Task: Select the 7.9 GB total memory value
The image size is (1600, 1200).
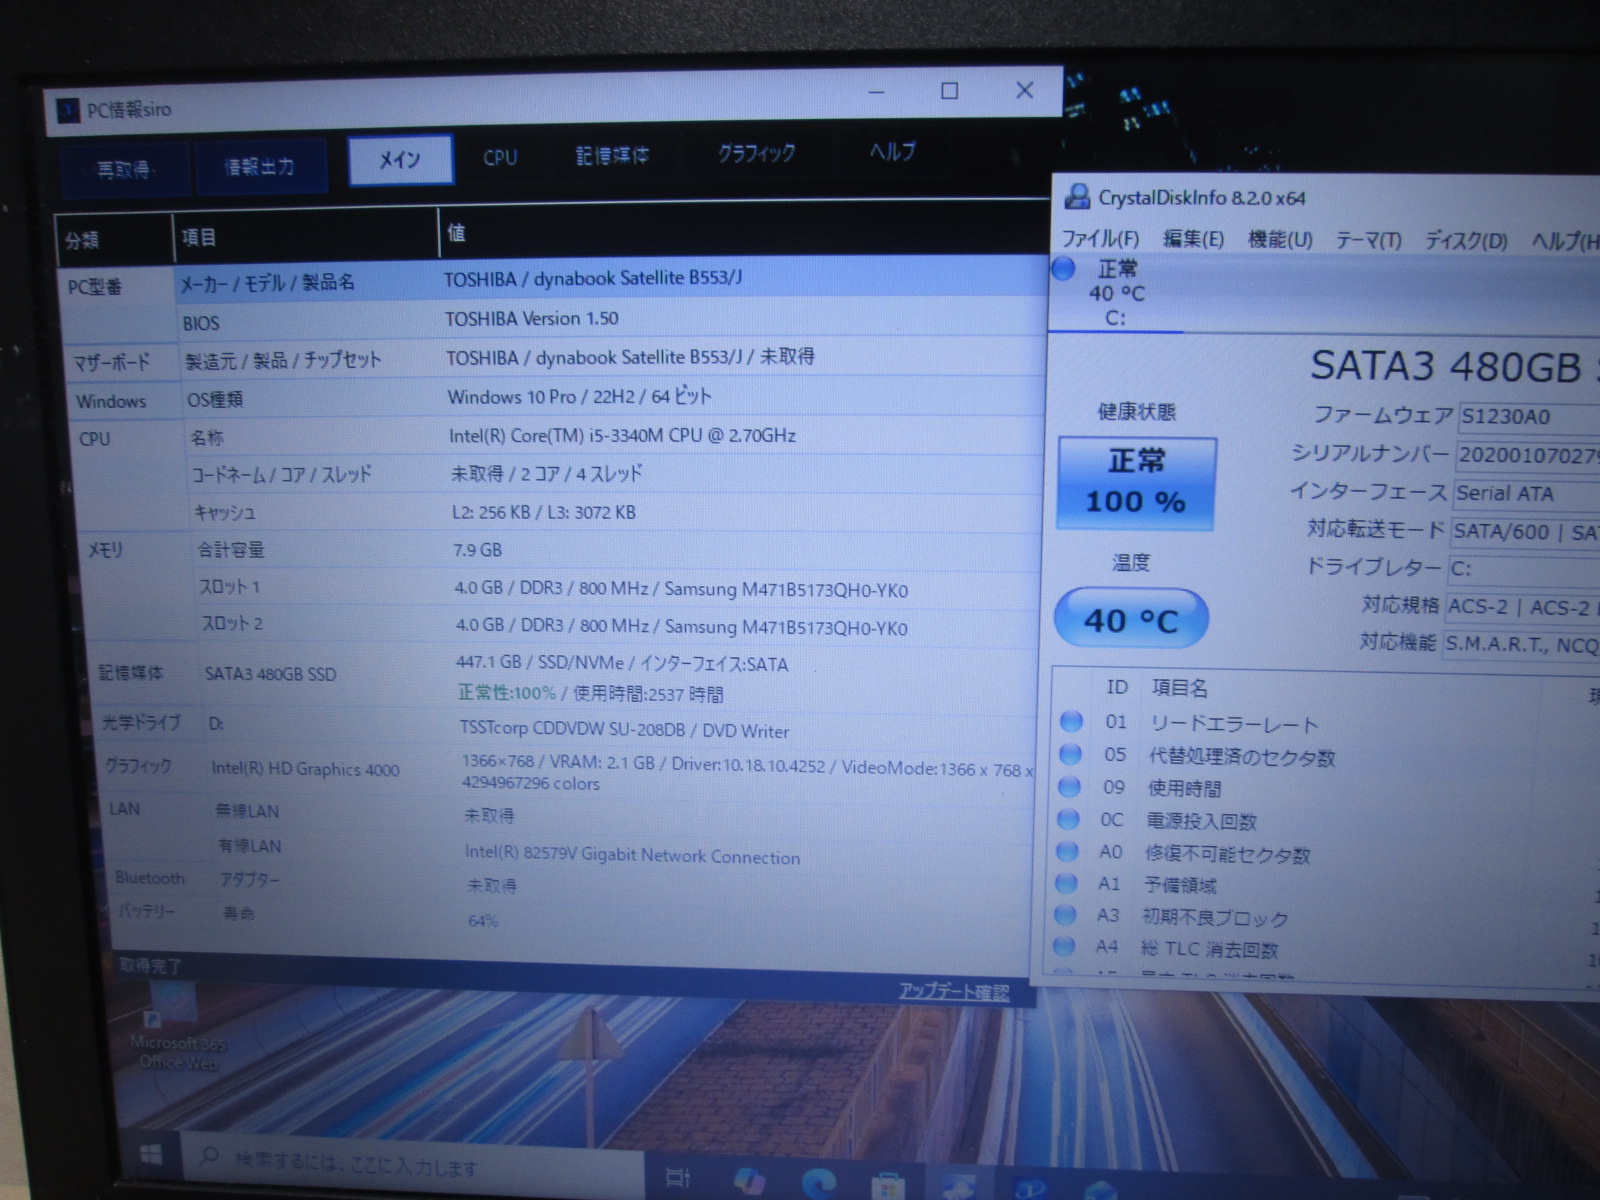Action: (x=477, y=550)
